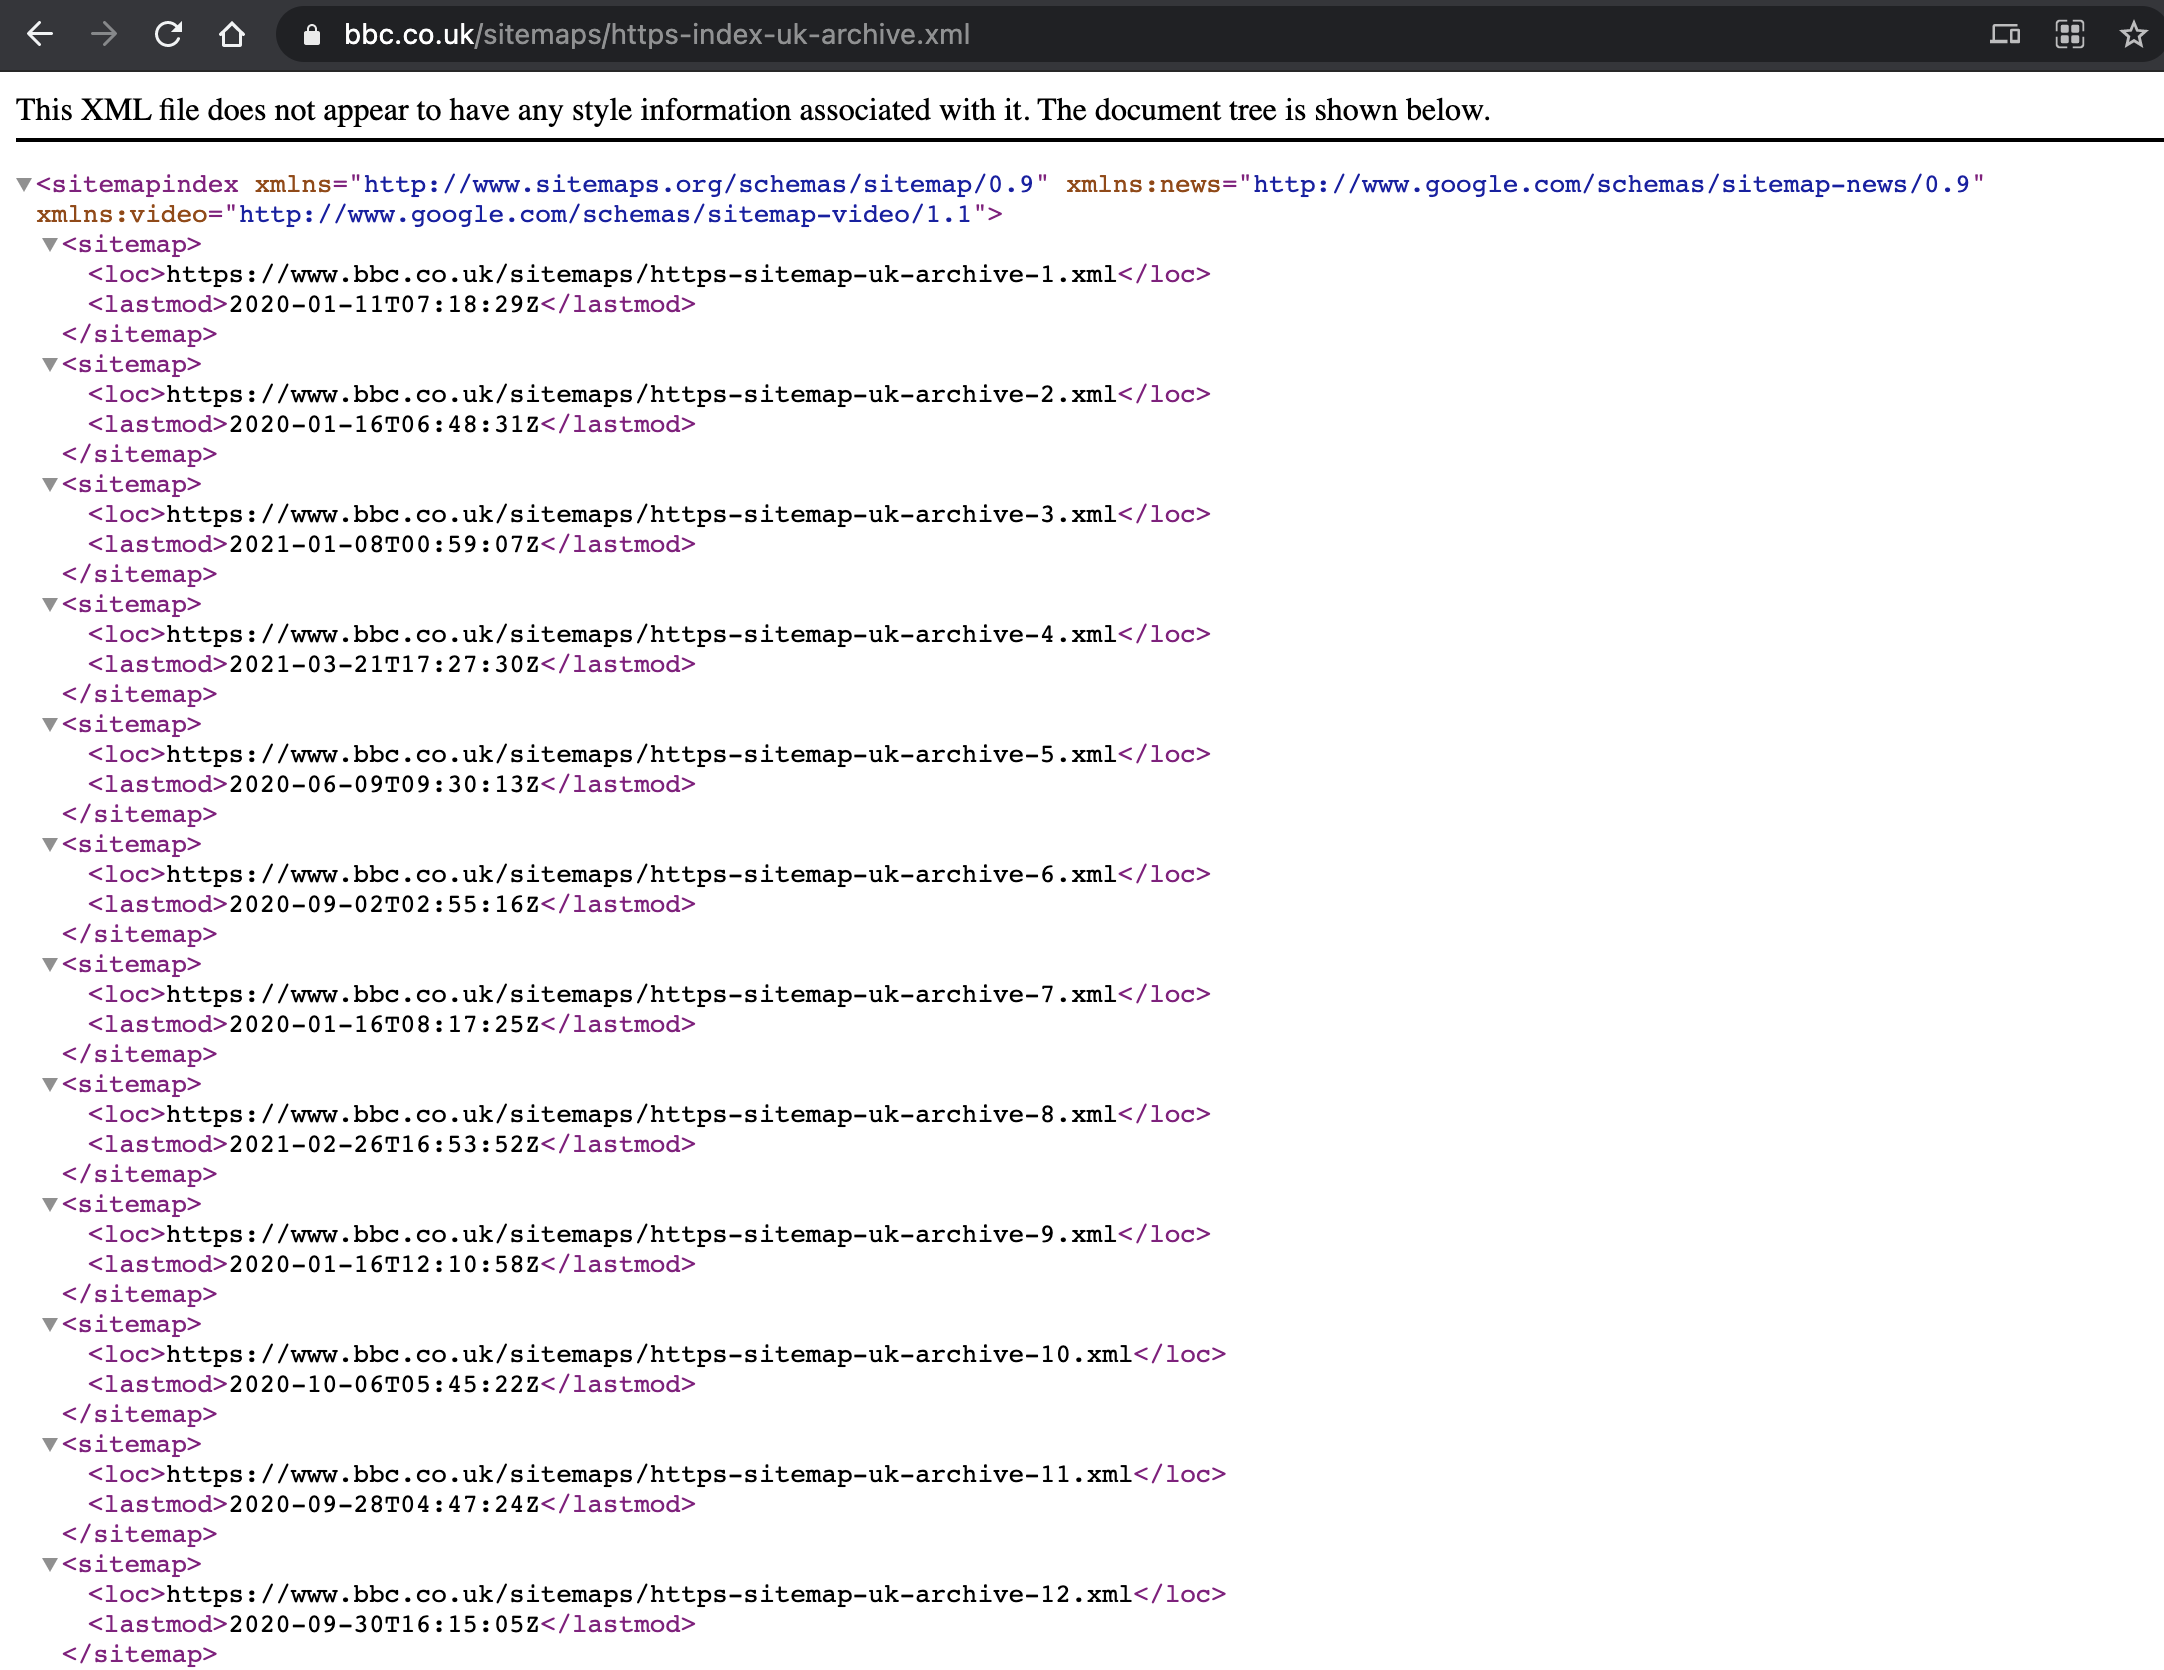
Task: Click the device cast icon
Action: coord(2004,35)
